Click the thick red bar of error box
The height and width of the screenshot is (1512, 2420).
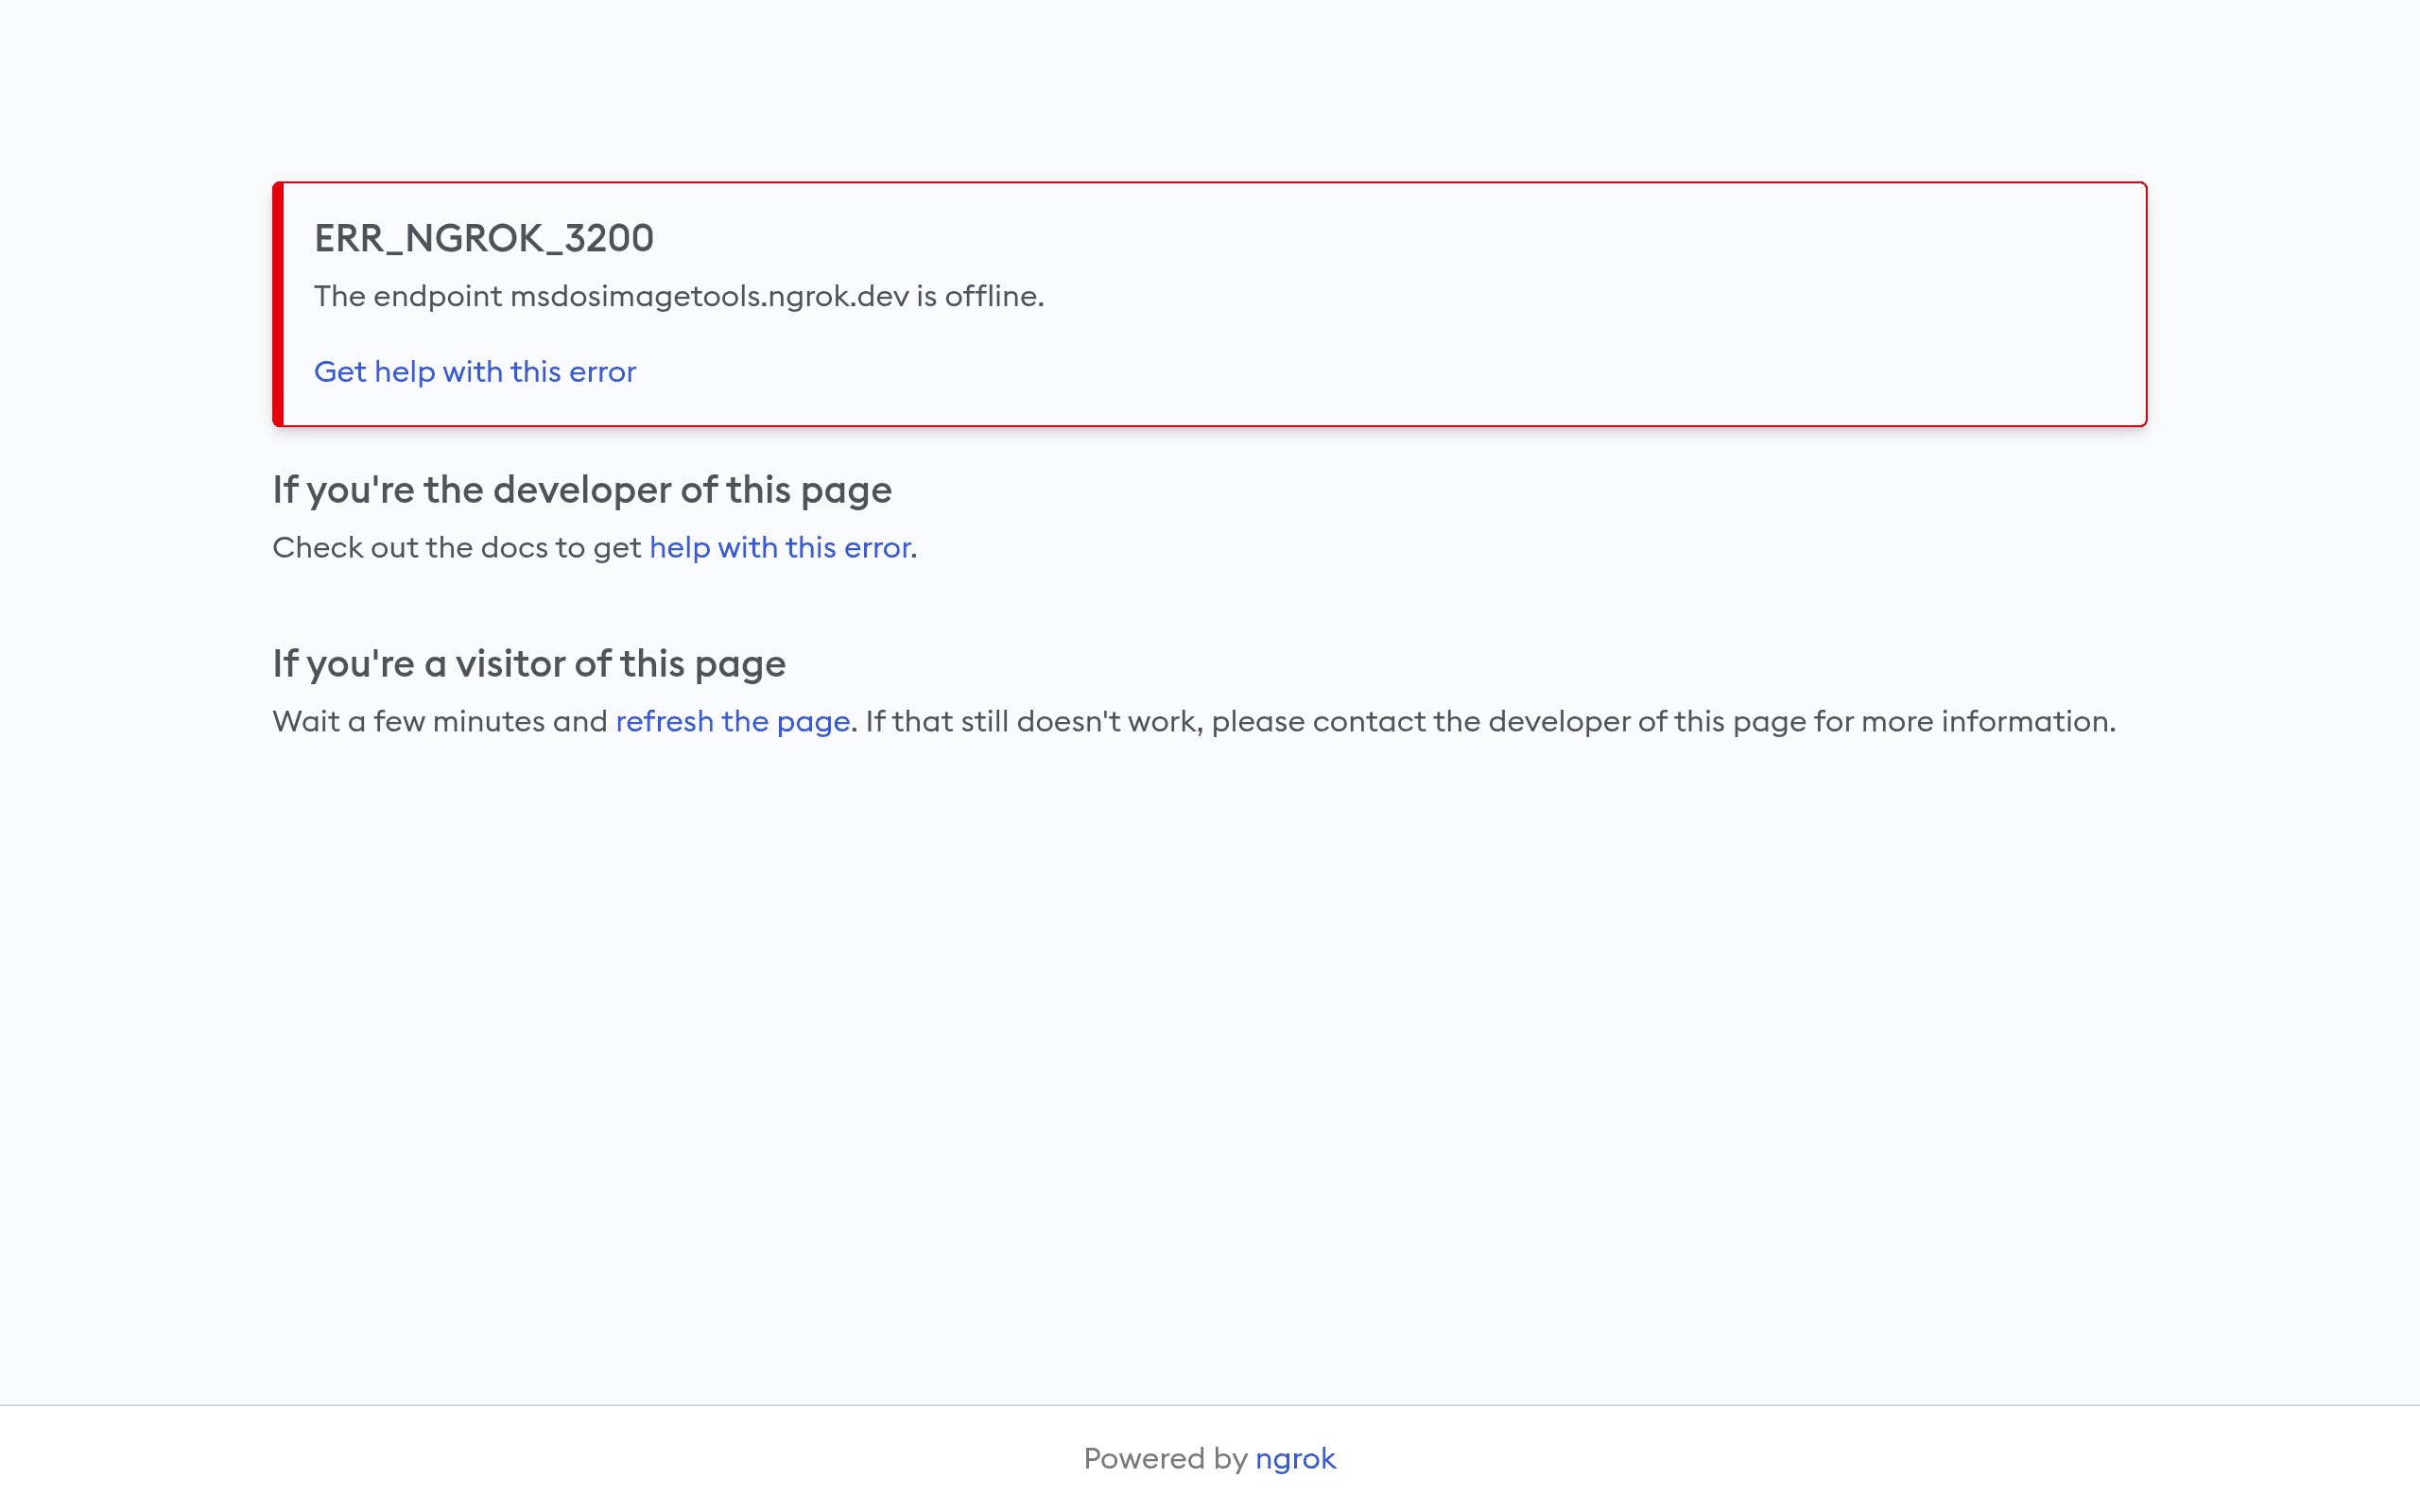click(x=279, y=304)
